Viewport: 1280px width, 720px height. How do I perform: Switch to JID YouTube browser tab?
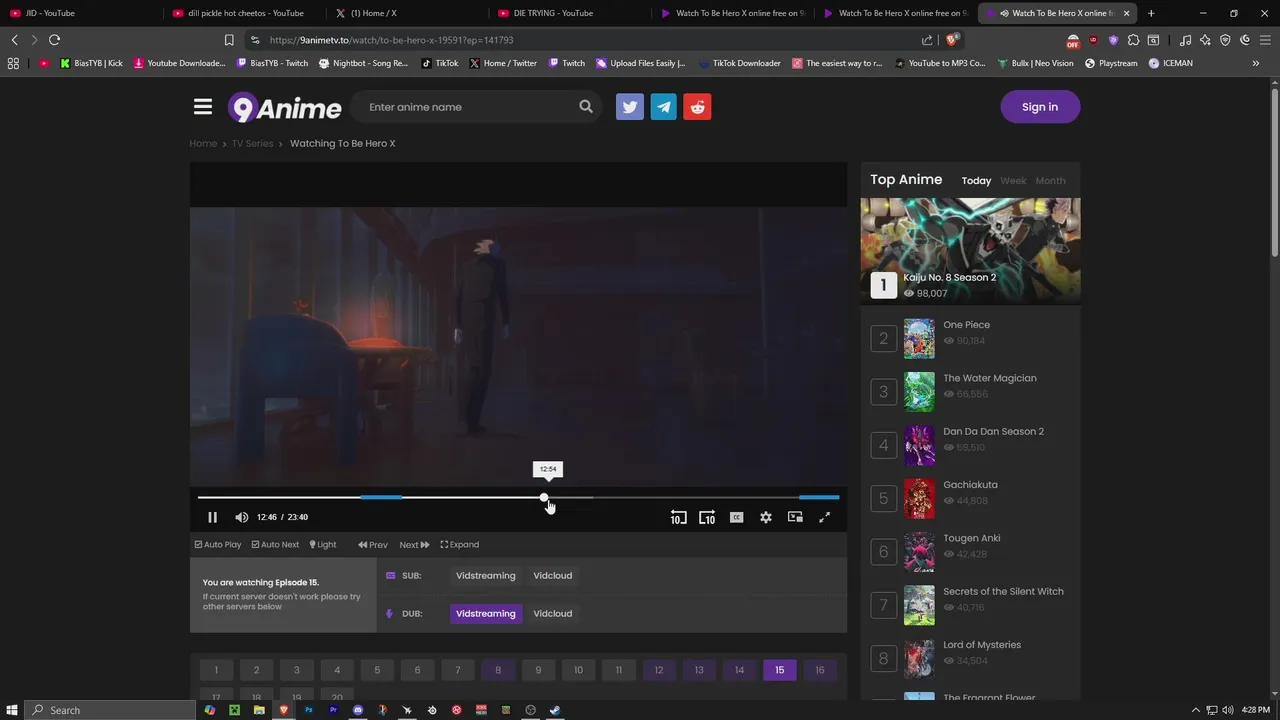point(80,13)
